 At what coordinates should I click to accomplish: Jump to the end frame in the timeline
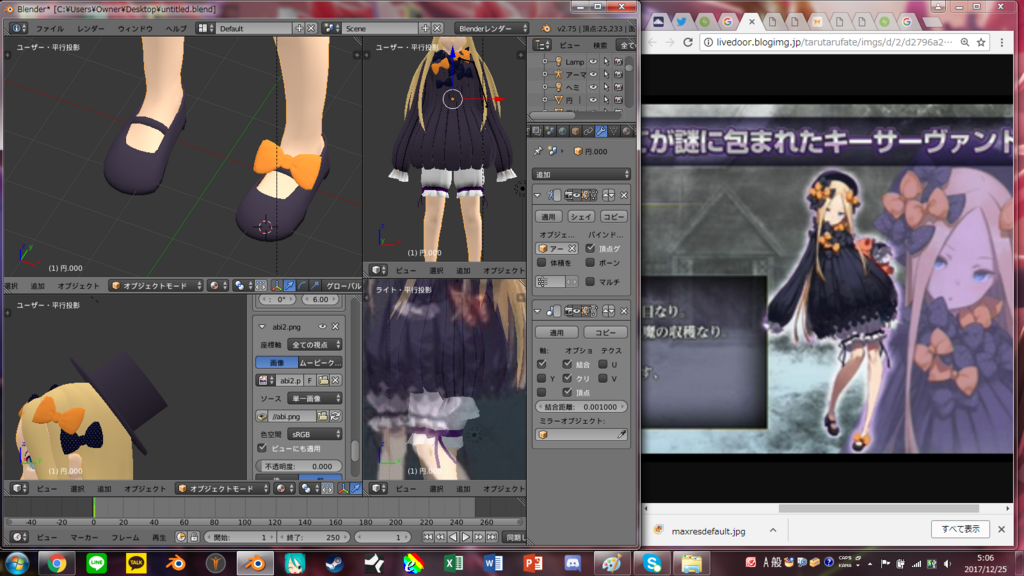[492, 537]
